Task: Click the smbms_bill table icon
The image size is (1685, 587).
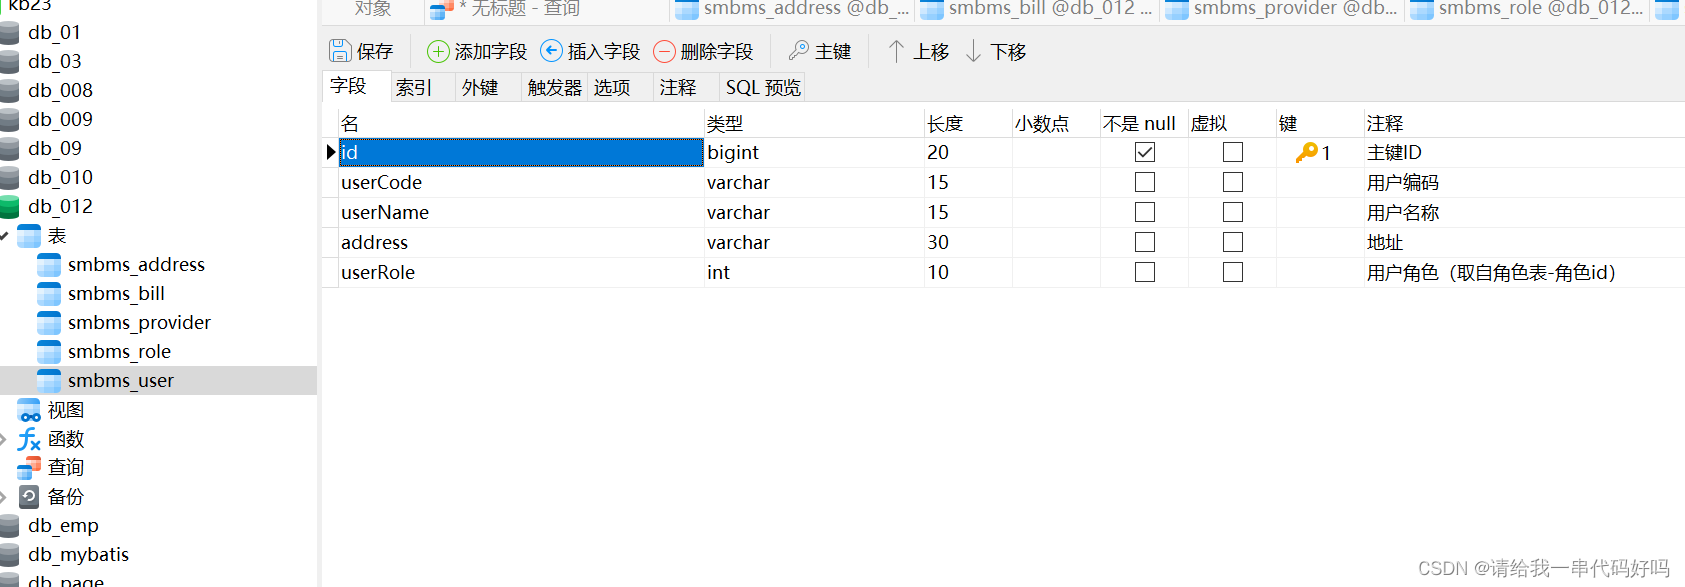Action: click(x=49, y=294)
